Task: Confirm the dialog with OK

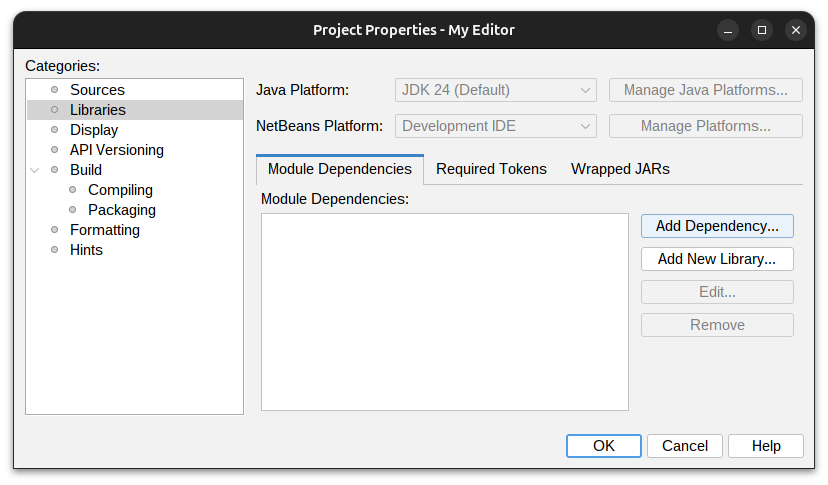Action: click(604, 446)
